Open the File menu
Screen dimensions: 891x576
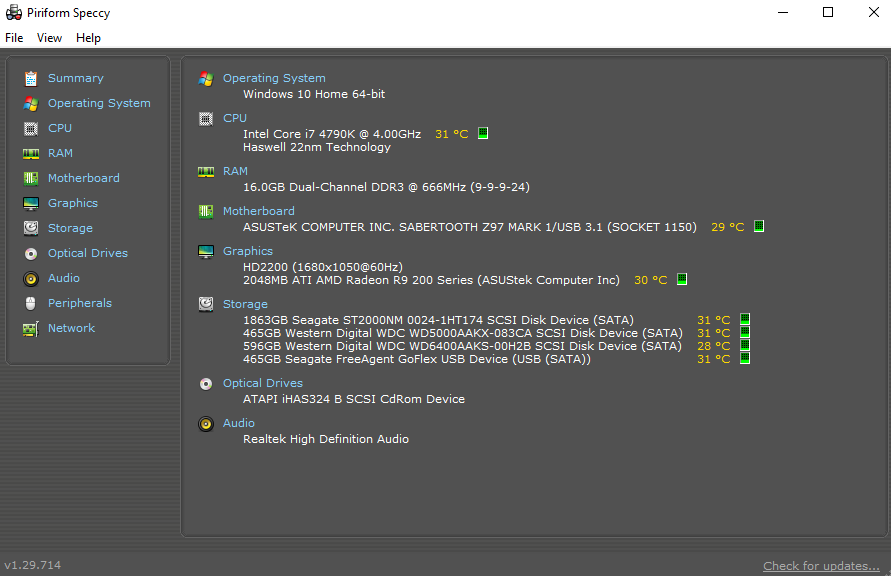coord(14,38)
